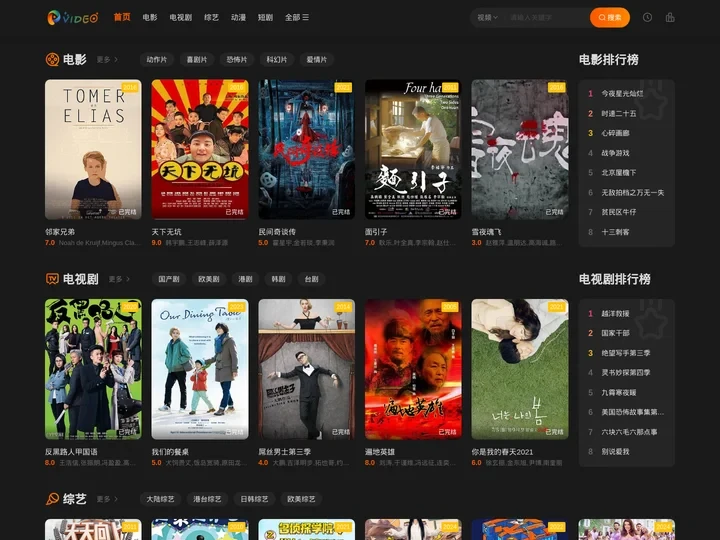Viewport: 720px width, 540px height.
Task: Expand 更多 next to 综艺 heading
Action: coord(107,499)
